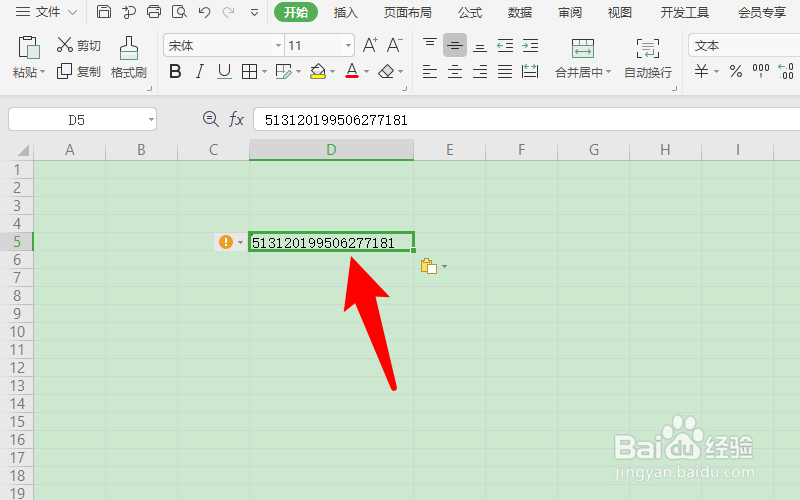Click the distributed alignment icon
Image resolution: width=800 pixels, height=500 pixels.
[530, 71]
